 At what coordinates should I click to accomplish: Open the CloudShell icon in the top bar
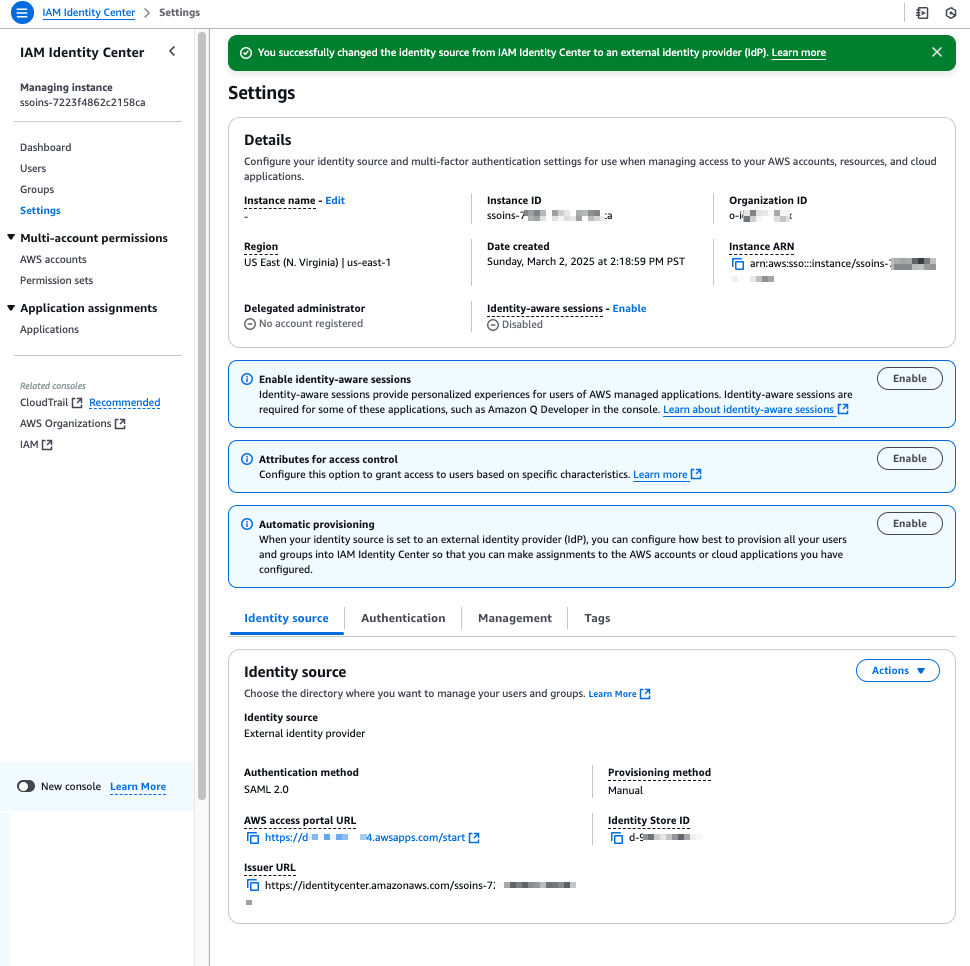click(922, 12)
